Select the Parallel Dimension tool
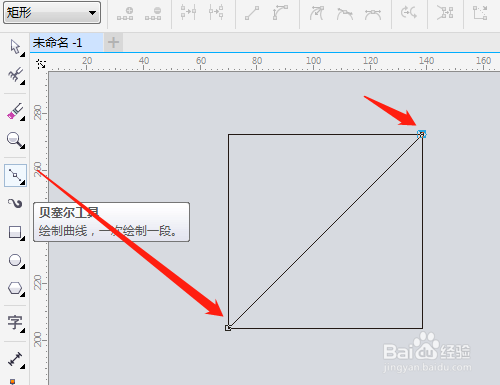The width and height of the screenshot is (500, 385). coord(15,360)
